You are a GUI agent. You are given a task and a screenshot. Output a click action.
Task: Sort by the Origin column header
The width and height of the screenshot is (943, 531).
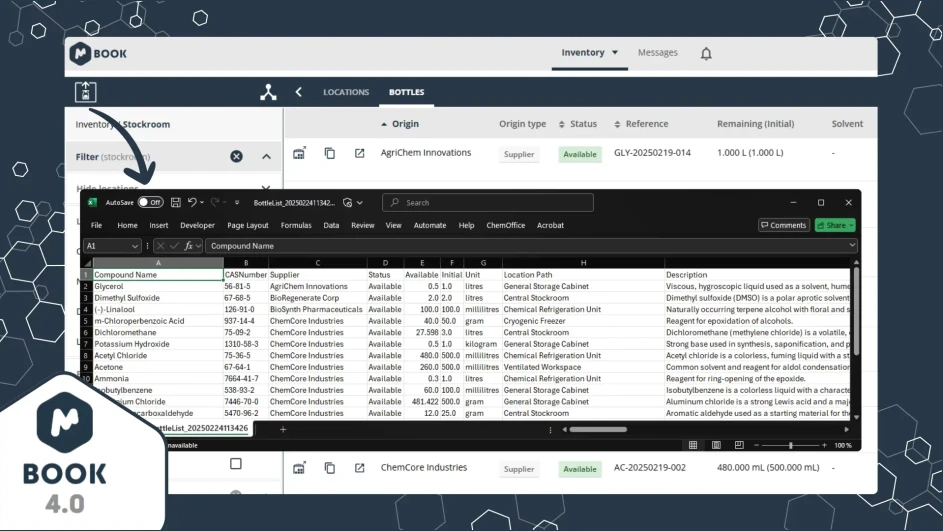pyautogui.click(x=400, y=124)
